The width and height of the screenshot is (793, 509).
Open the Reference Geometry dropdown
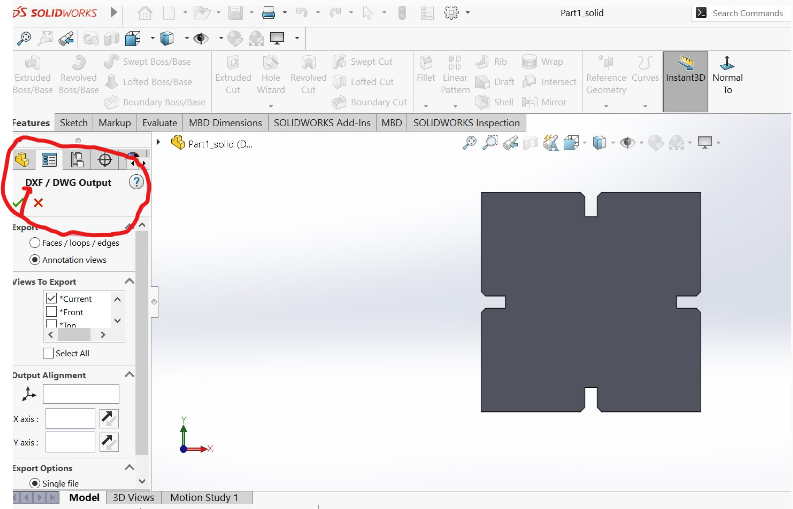coord(606,106)
